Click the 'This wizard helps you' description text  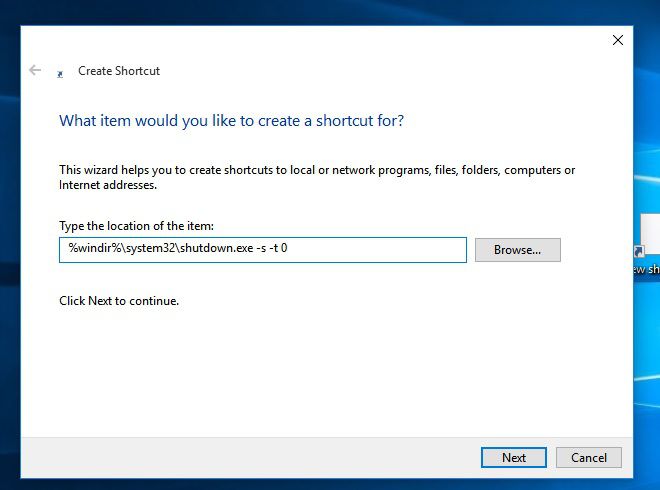pos(317,177)
